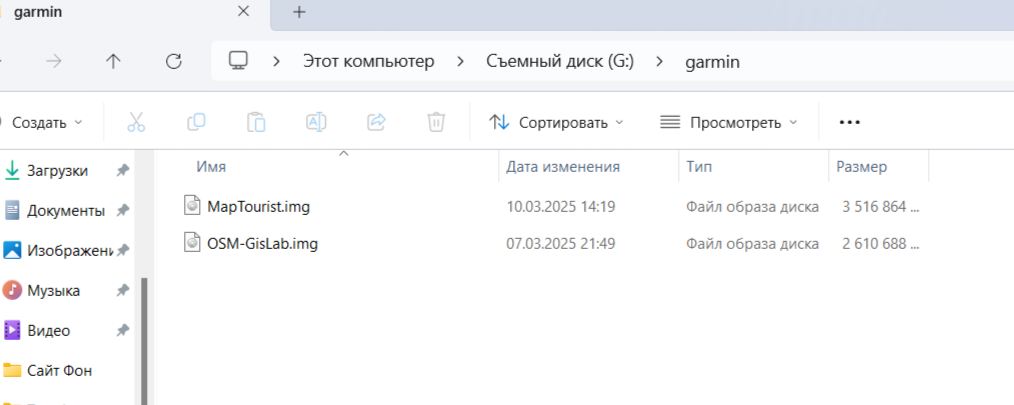Unpin Видео using its pin icon
The width and height of the screenshot is (1014, 405).
tap(122, 331)
